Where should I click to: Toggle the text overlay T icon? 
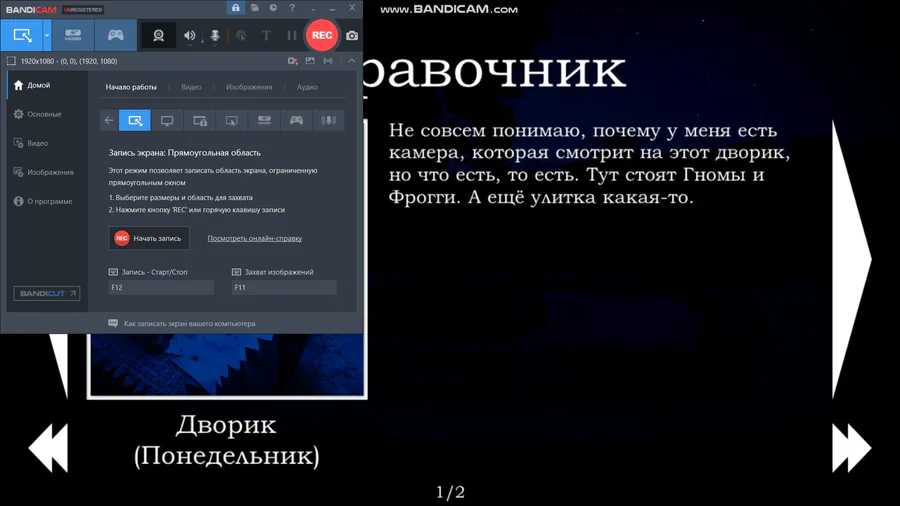266,36
